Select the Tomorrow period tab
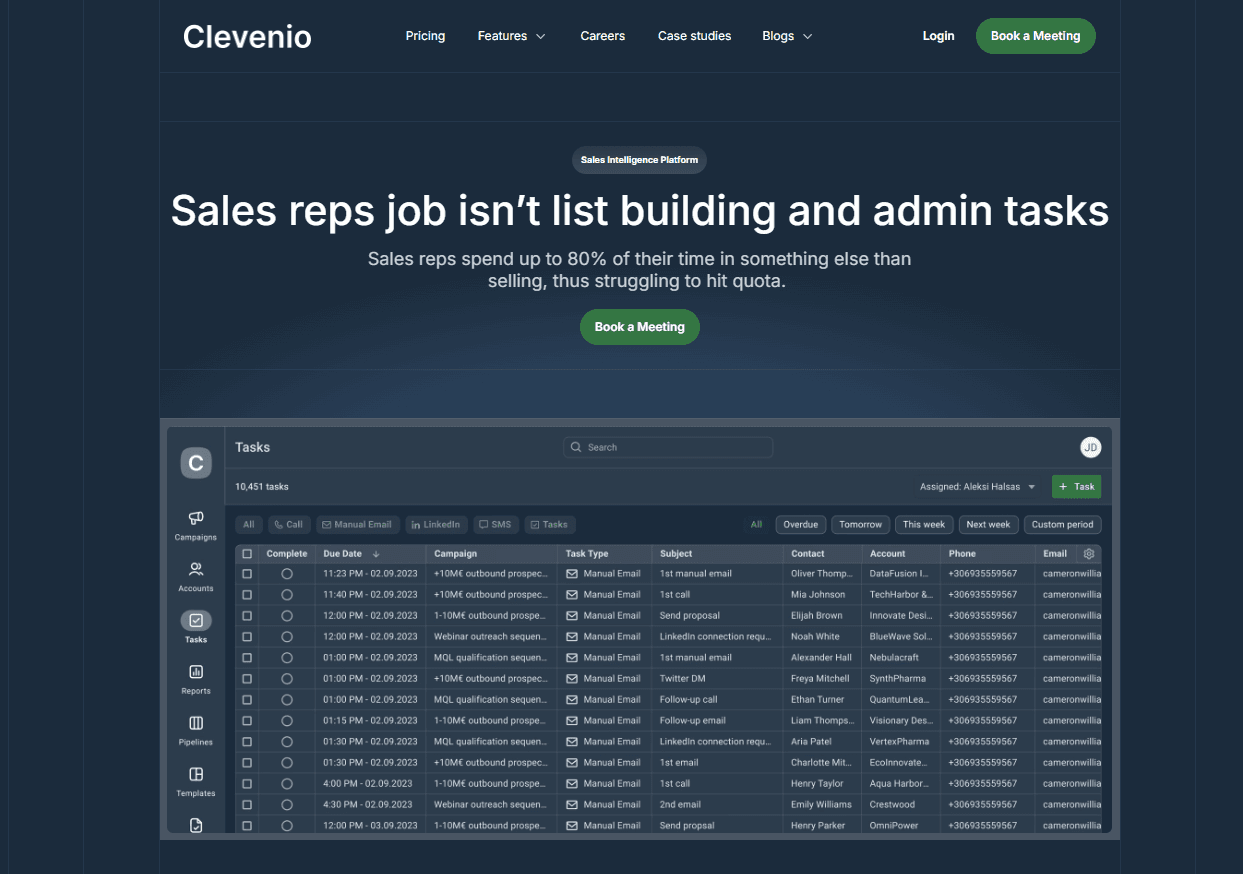 (861, 524)
